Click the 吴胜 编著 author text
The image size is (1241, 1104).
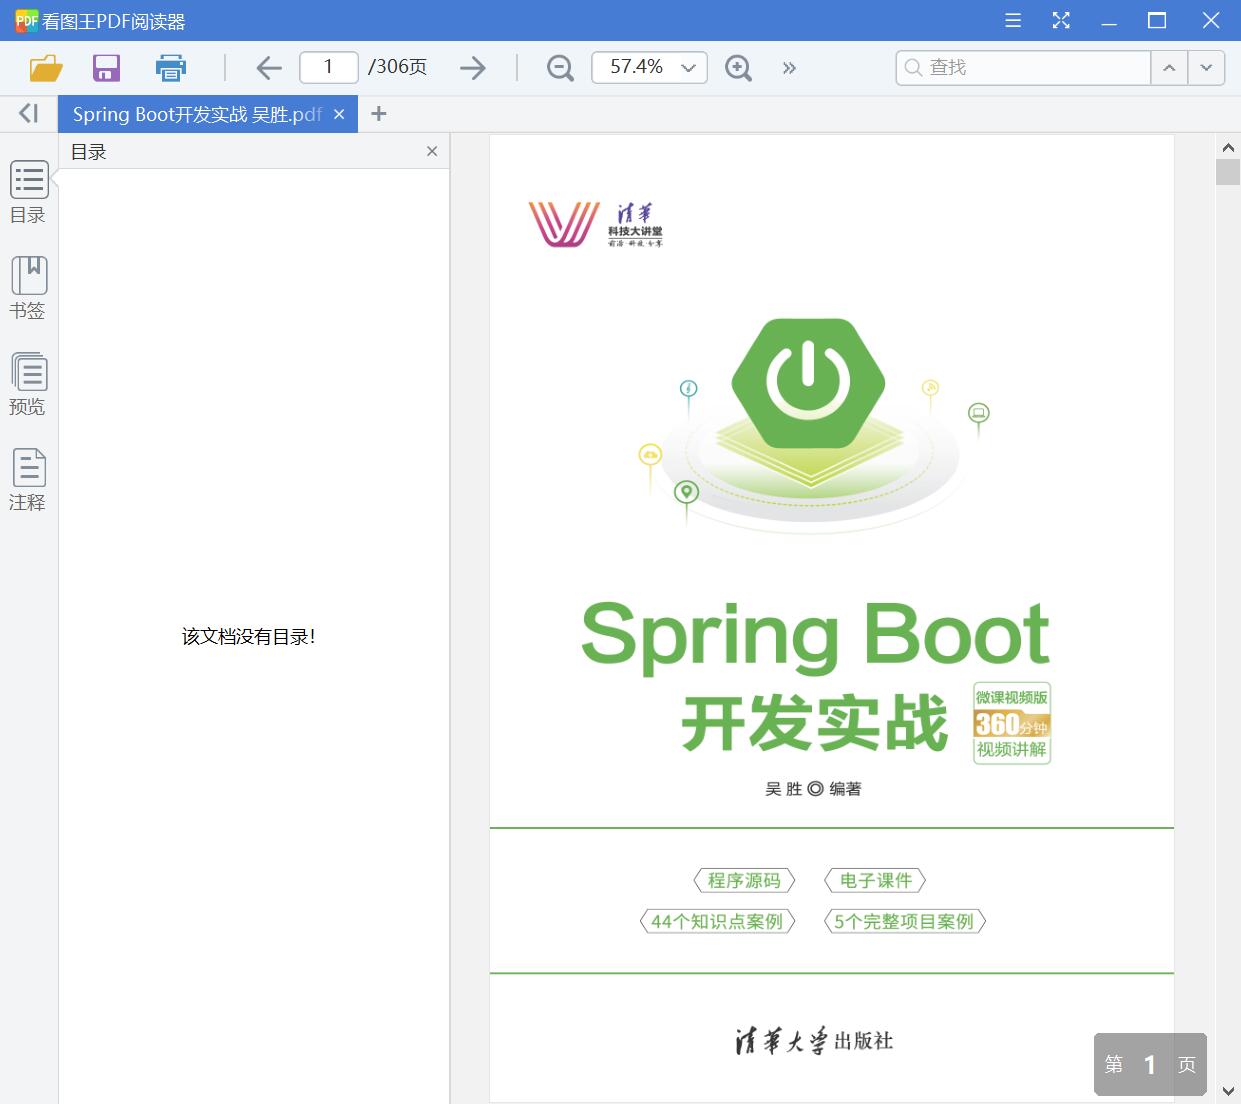click(813, 789)
